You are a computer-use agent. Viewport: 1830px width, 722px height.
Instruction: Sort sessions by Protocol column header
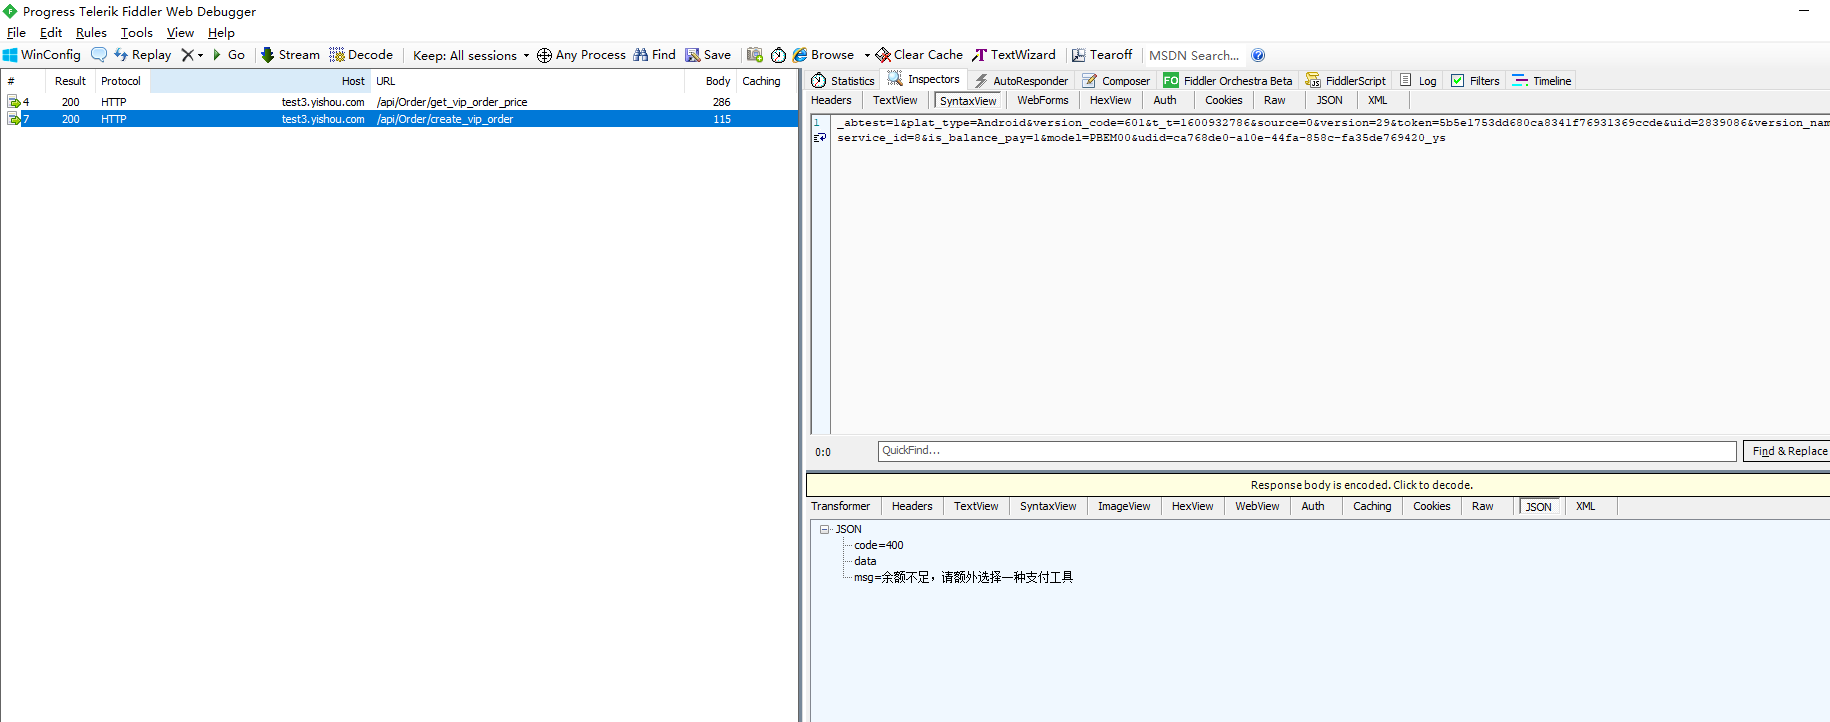pyautogui.click(x=121, y=81)
